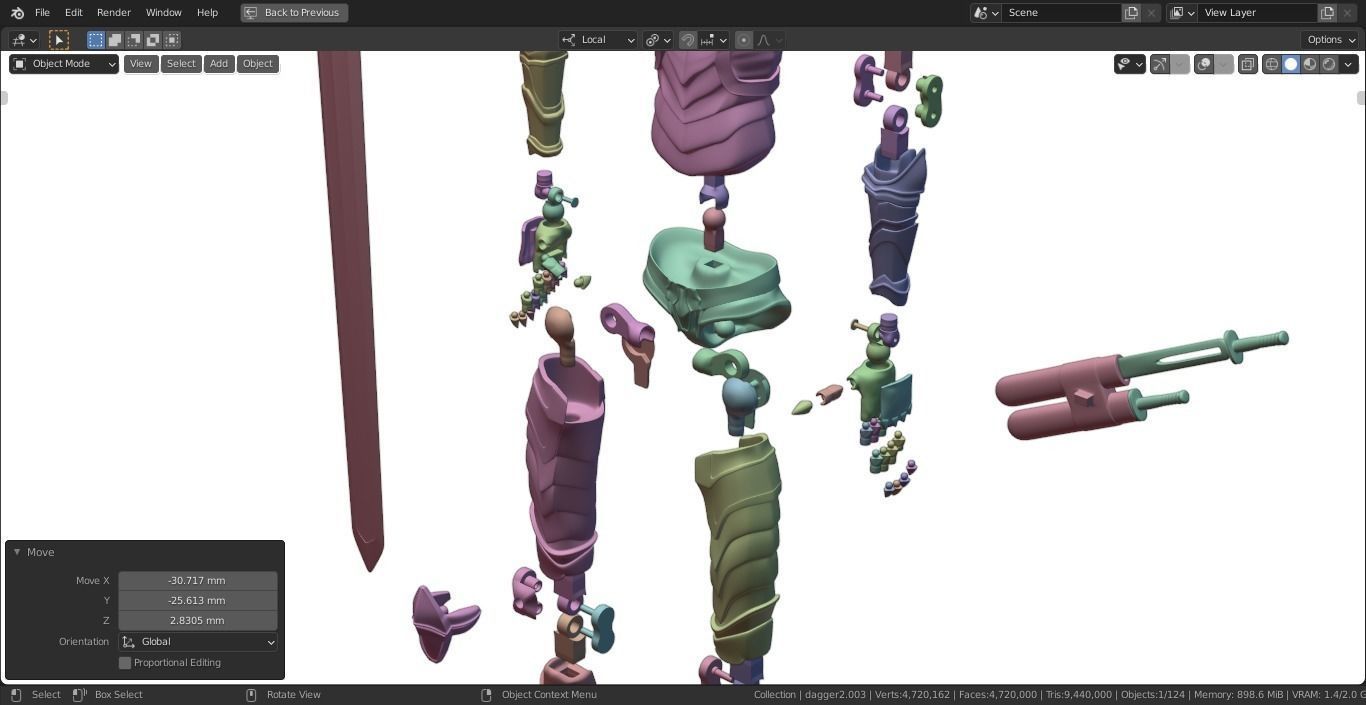Remove view layer with X icon
Image resolution: width=1366 pixels, height=705 pixels.
1348,13
